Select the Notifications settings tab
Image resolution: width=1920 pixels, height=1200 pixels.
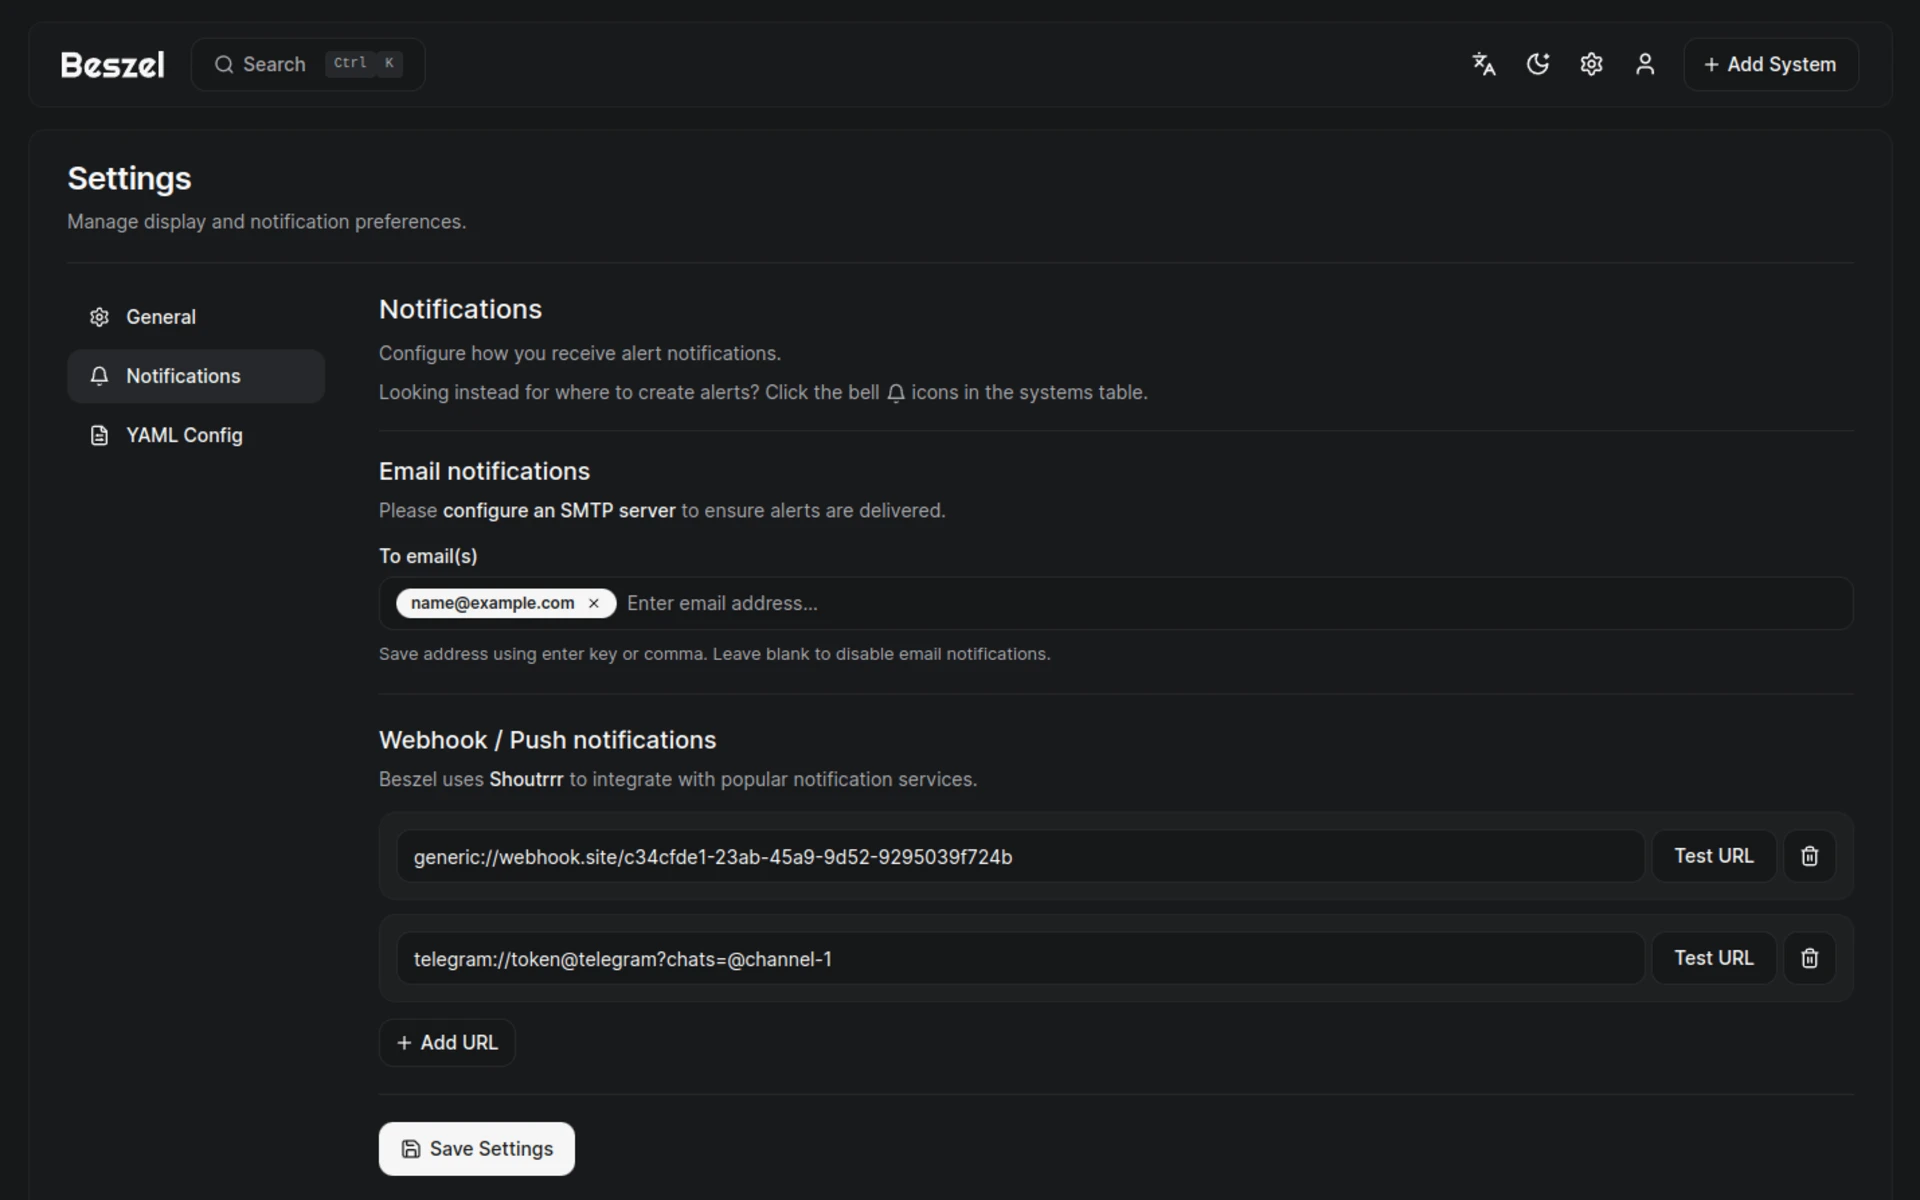pyautogui.click(x=196, y=376)
